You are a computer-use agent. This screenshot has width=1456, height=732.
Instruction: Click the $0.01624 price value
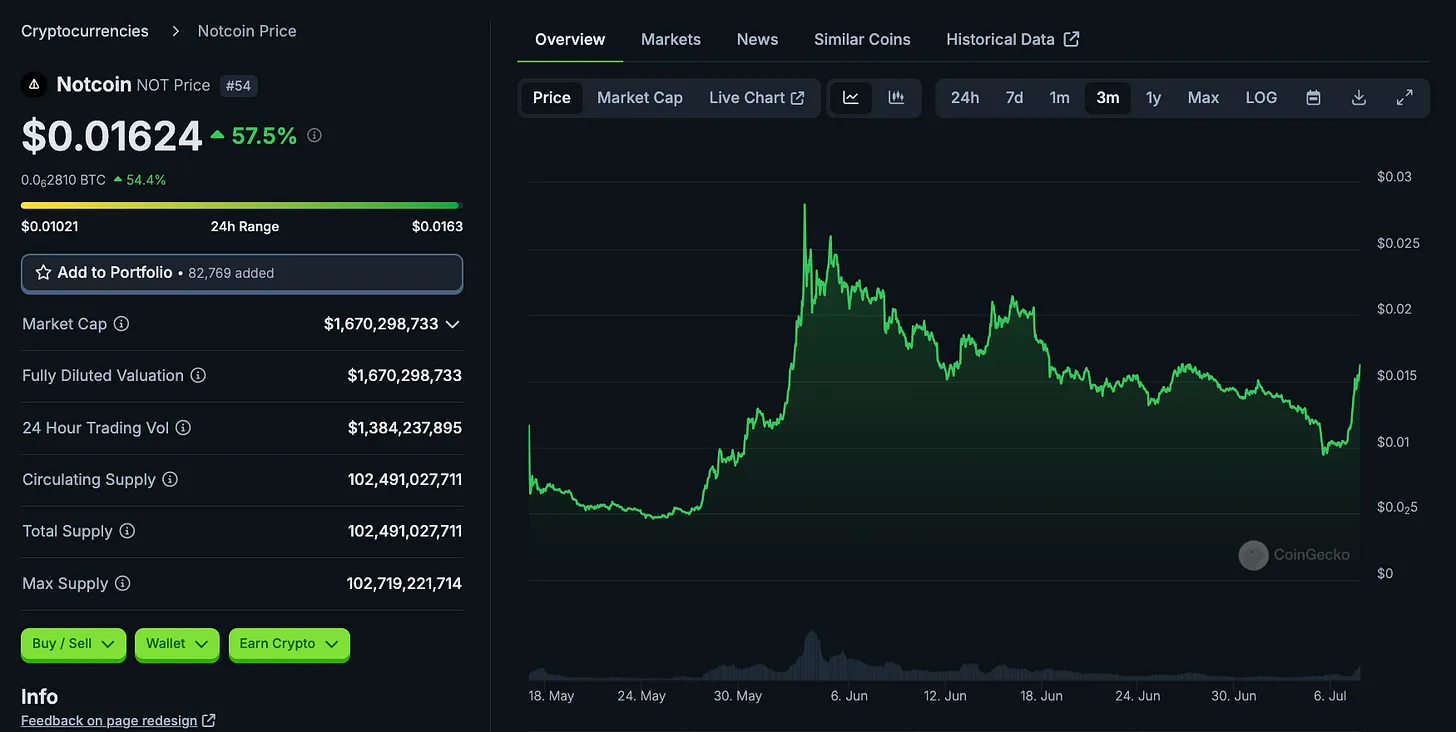(x=112, y=136)
